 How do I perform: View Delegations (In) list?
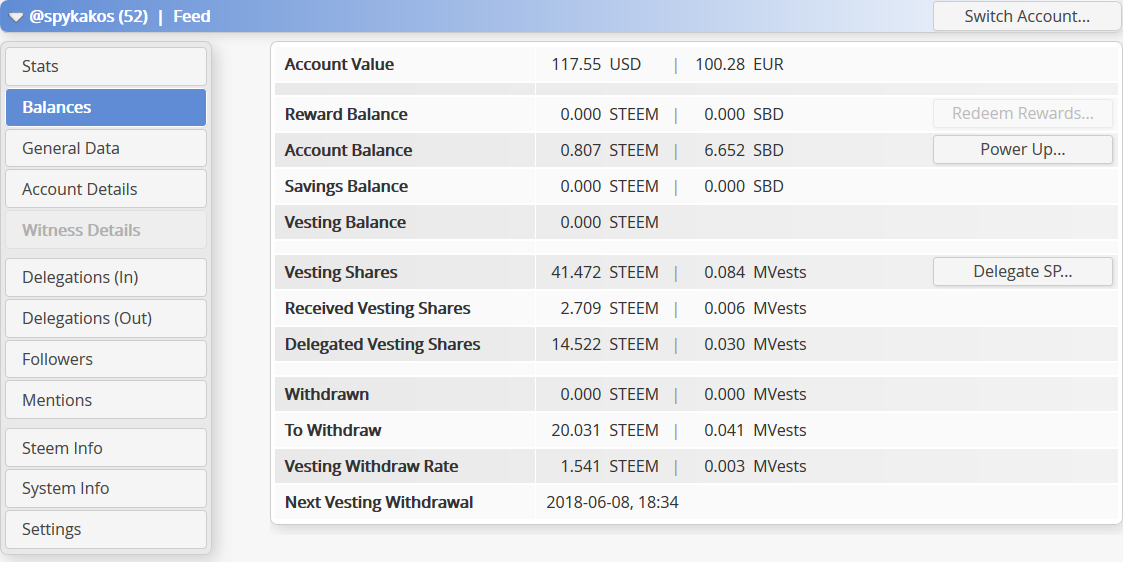pyautogui.click(x=106, y=277)
